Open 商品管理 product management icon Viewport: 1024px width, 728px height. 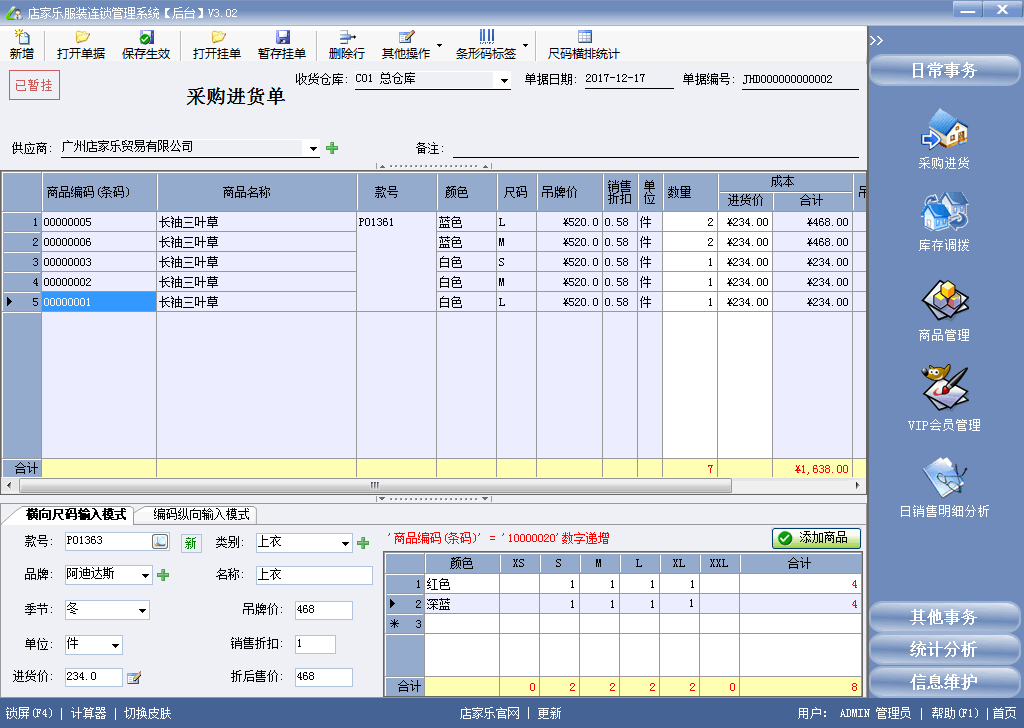click(x=944, y=311)
